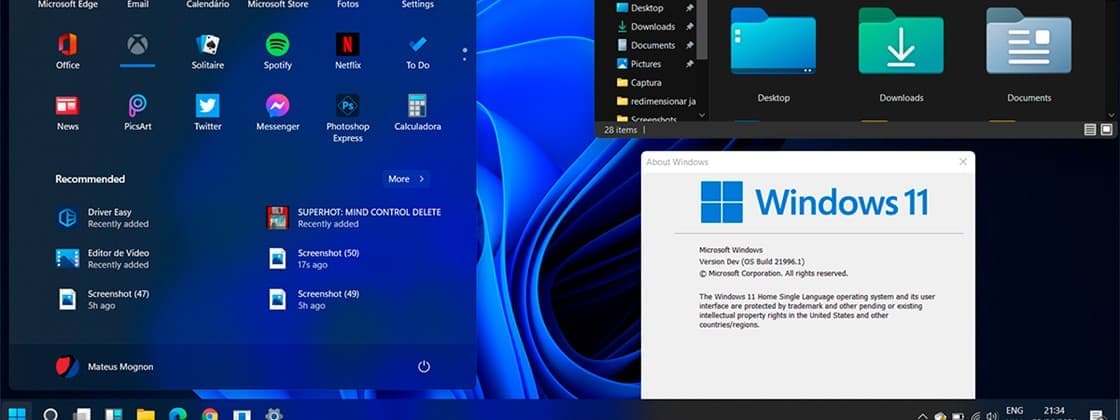Viewport: 1120px width, 420px height.
Task: Open the large Documents folder thumbnail
Action: click(x=1029, y=41)
